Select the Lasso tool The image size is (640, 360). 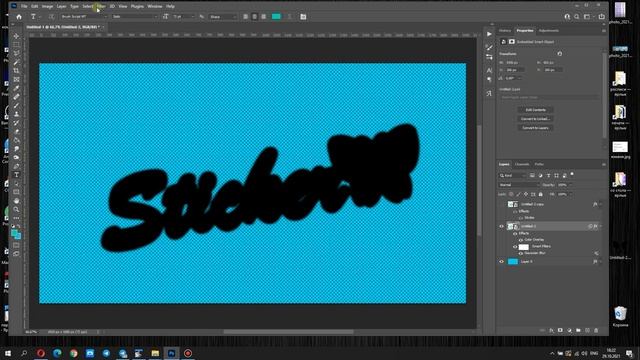[x=16, y=53]
